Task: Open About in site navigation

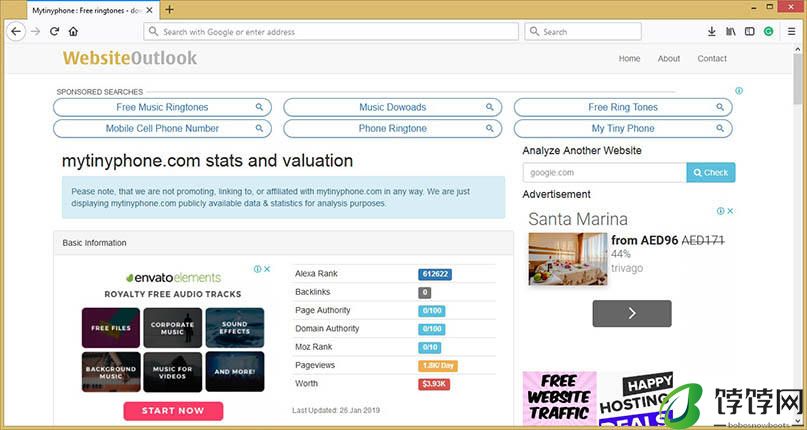Action: pyautogui.click(x=669, y=59)
